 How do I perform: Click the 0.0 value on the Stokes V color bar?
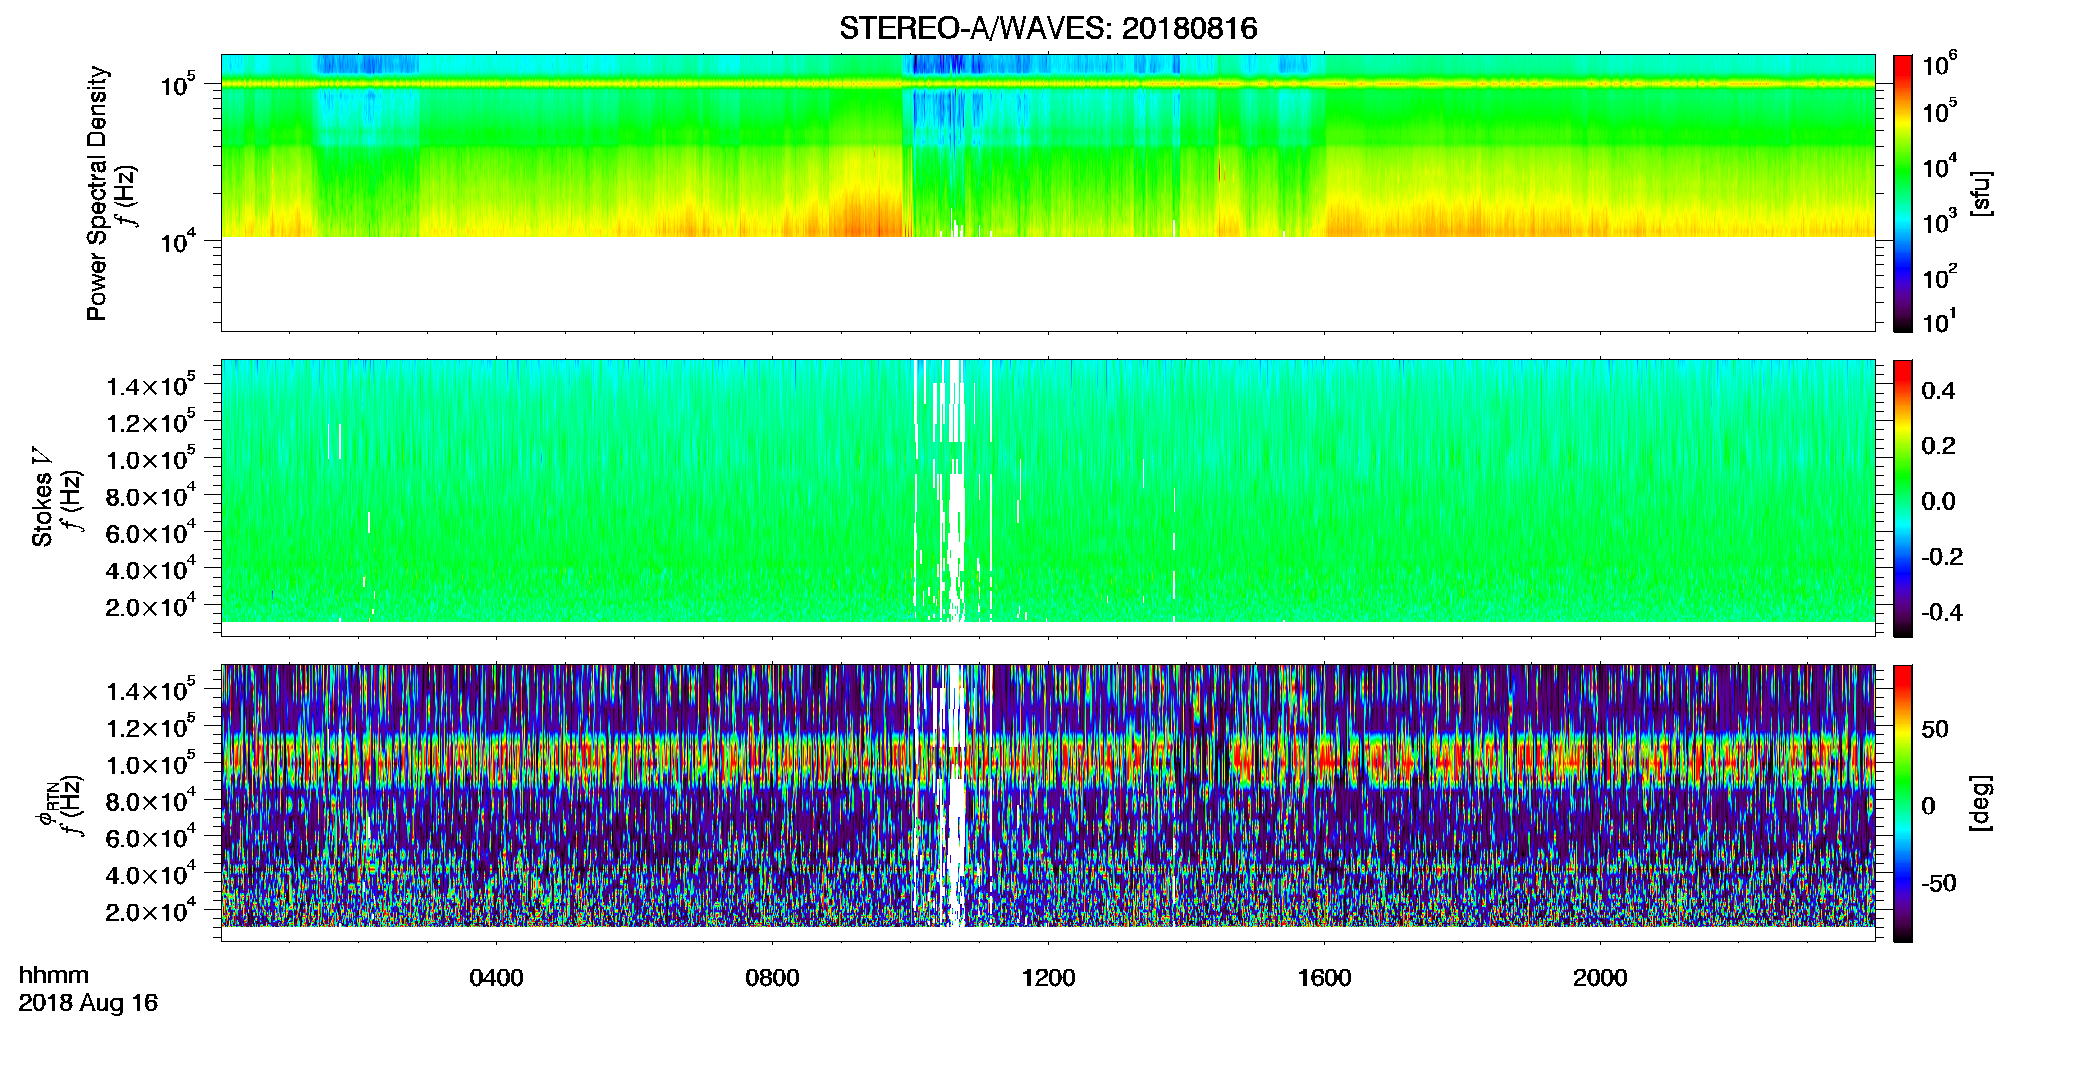[1938, 501]
